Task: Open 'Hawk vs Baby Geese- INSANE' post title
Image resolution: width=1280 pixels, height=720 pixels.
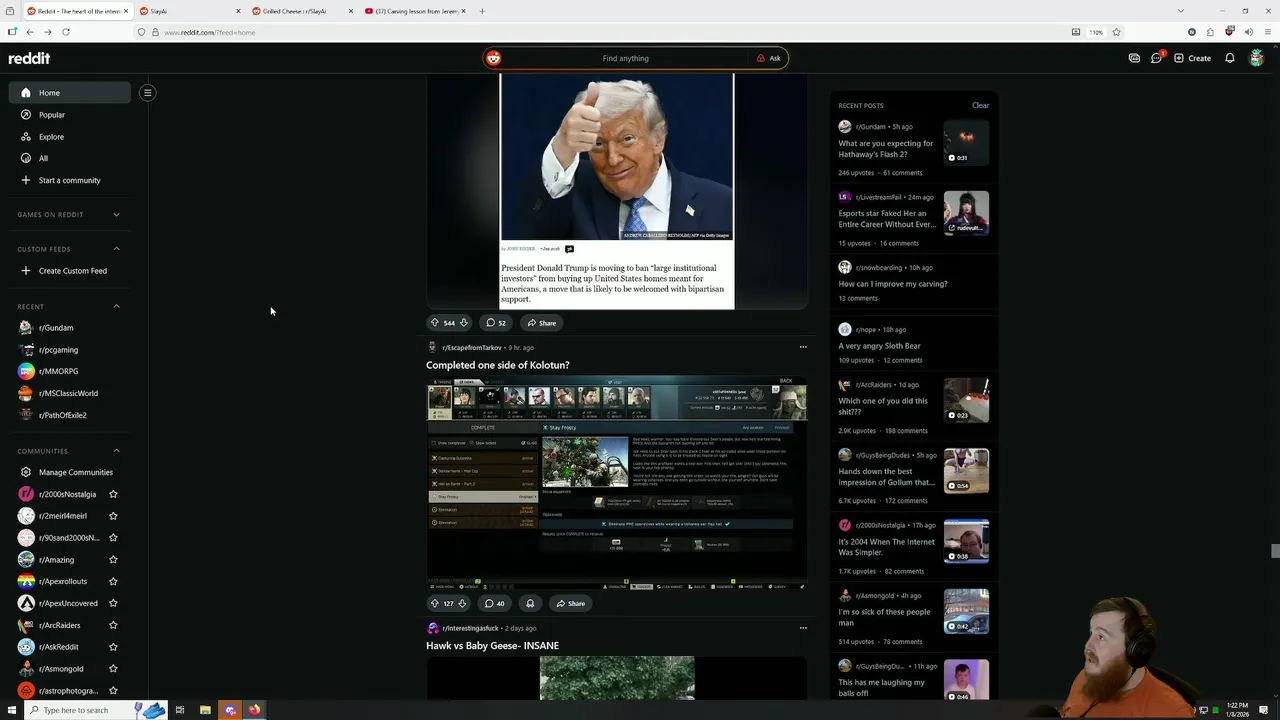Action: pos(492,646)
